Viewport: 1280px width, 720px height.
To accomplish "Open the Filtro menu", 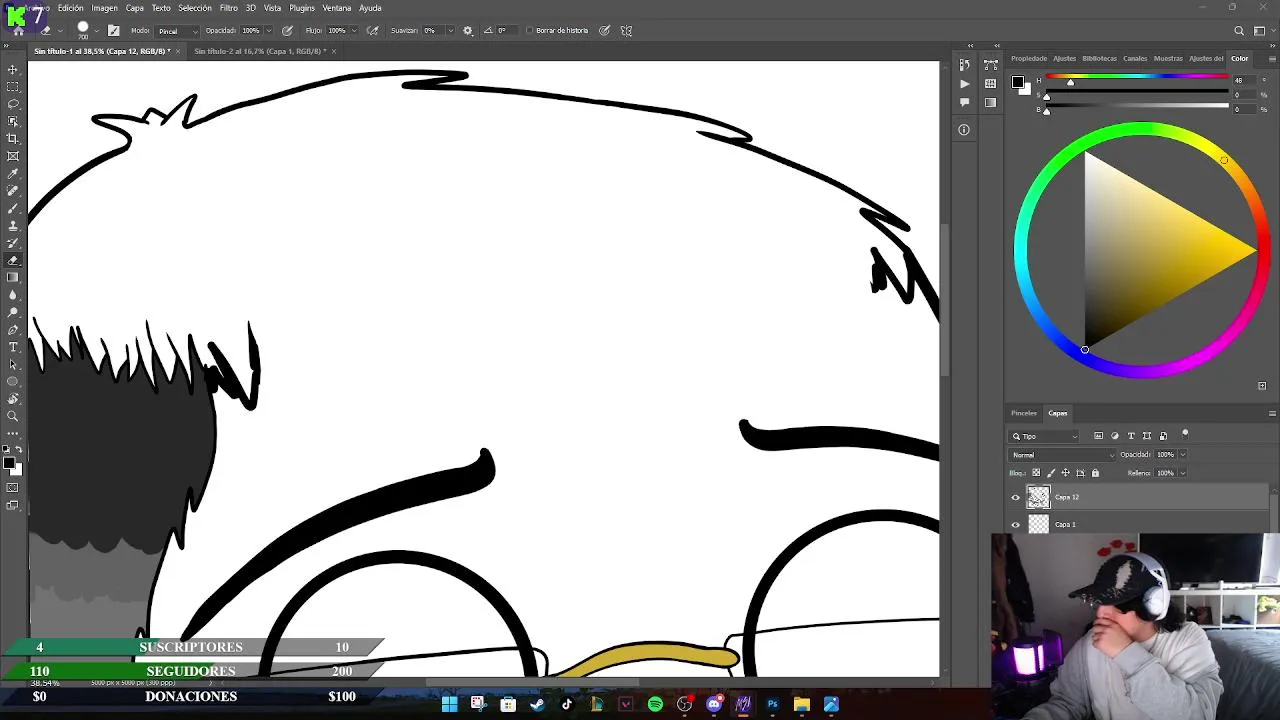I will (x=229, y=8).
